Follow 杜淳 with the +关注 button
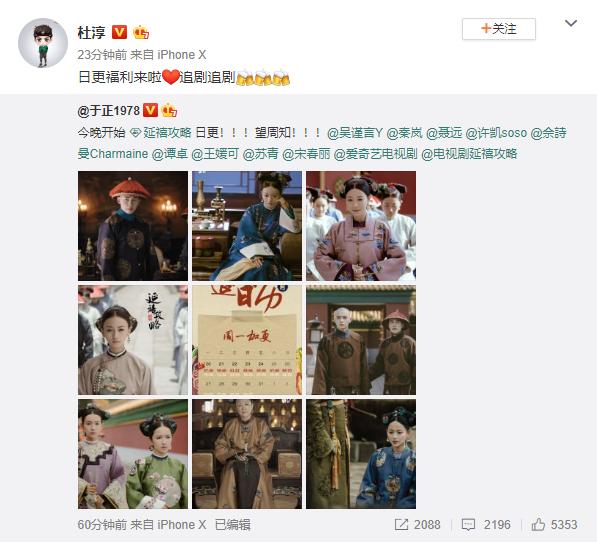This screenshot has width=597, height=547. (499, 29)
